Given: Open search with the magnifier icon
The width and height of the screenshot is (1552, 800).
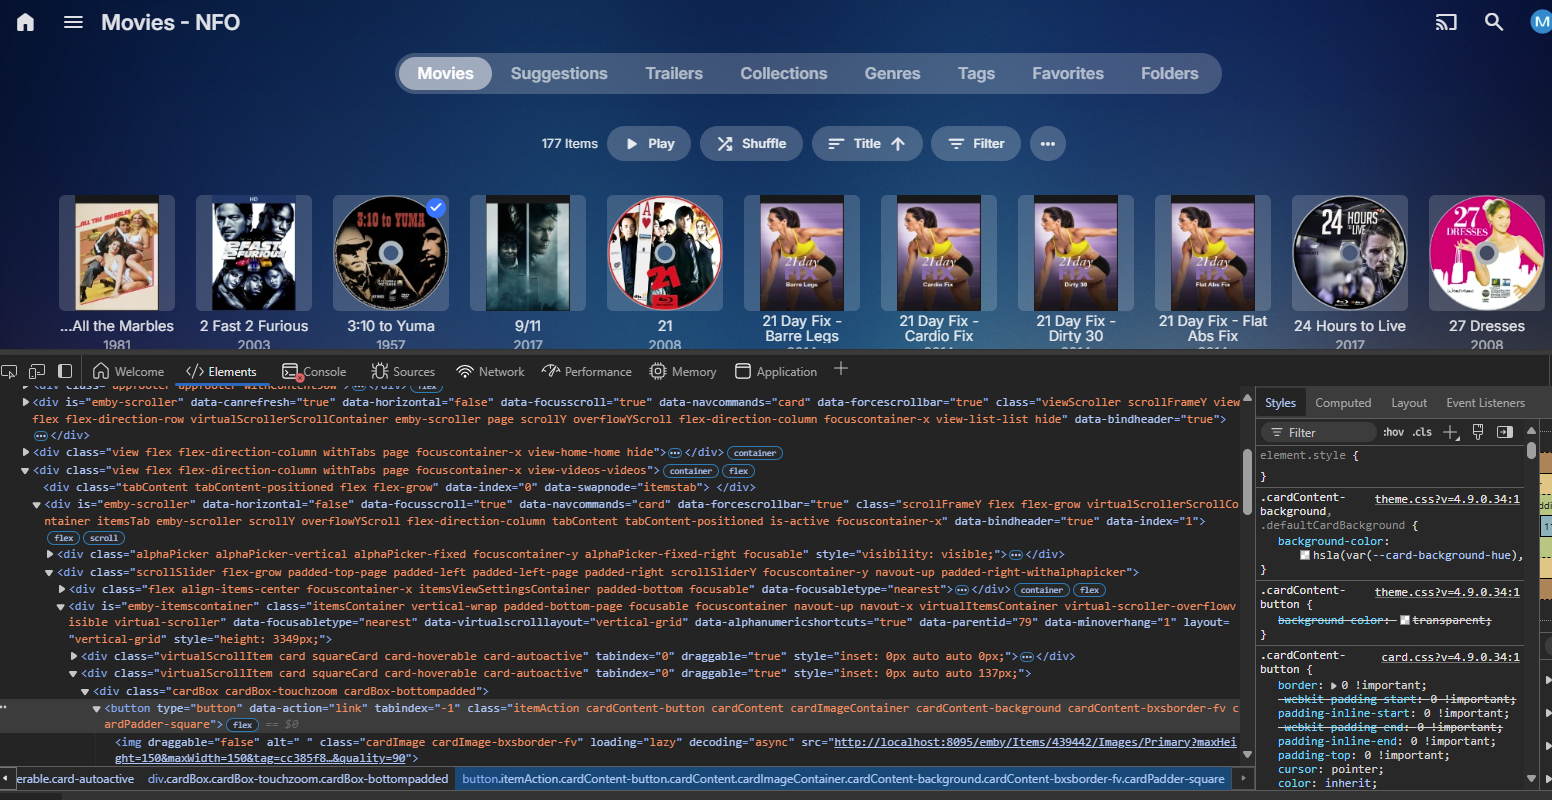Looking at the screenshot, I should (x=1494, y=22).
